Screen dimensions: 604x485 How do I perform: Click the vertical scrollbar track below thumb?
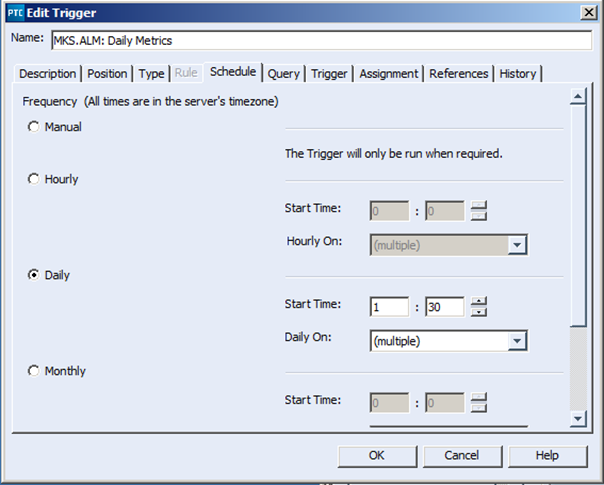pos(578,368)
